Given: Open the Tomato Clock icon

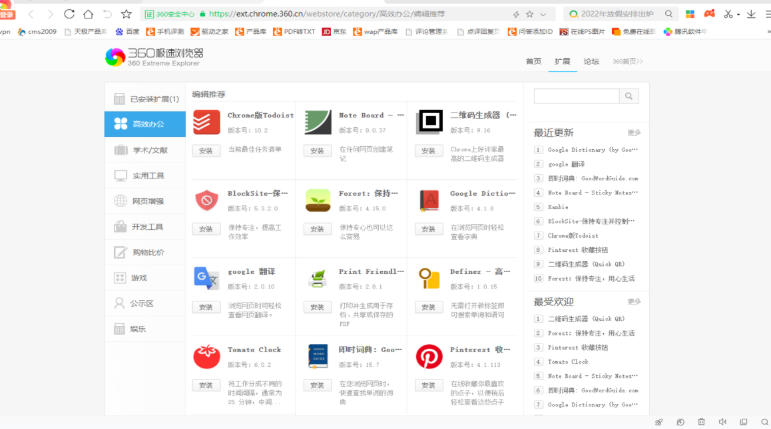Looking at the screenshot, I should [207, 356].
